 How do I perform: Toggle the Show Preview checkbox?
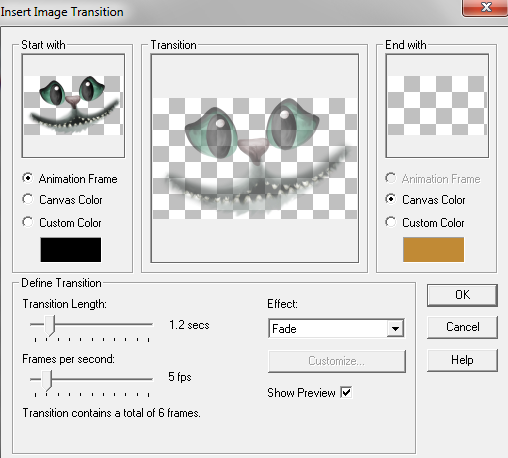pyautogui.click(x=346, y=392)
